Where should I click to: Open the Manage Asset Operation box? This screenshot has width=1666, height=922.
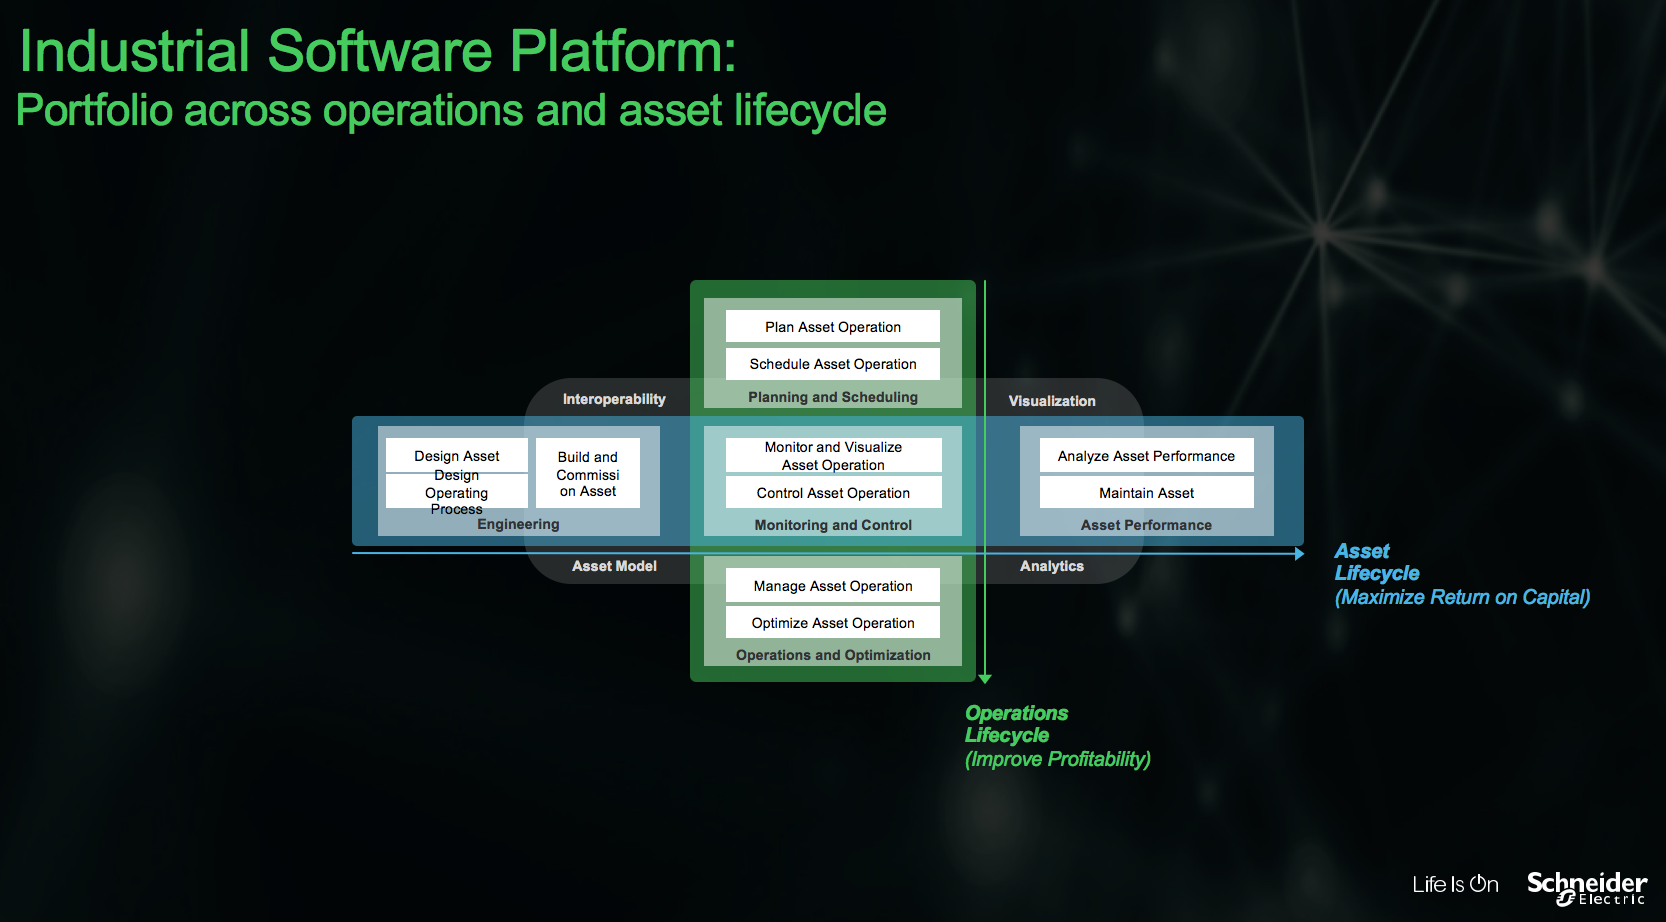click(833, 585)
